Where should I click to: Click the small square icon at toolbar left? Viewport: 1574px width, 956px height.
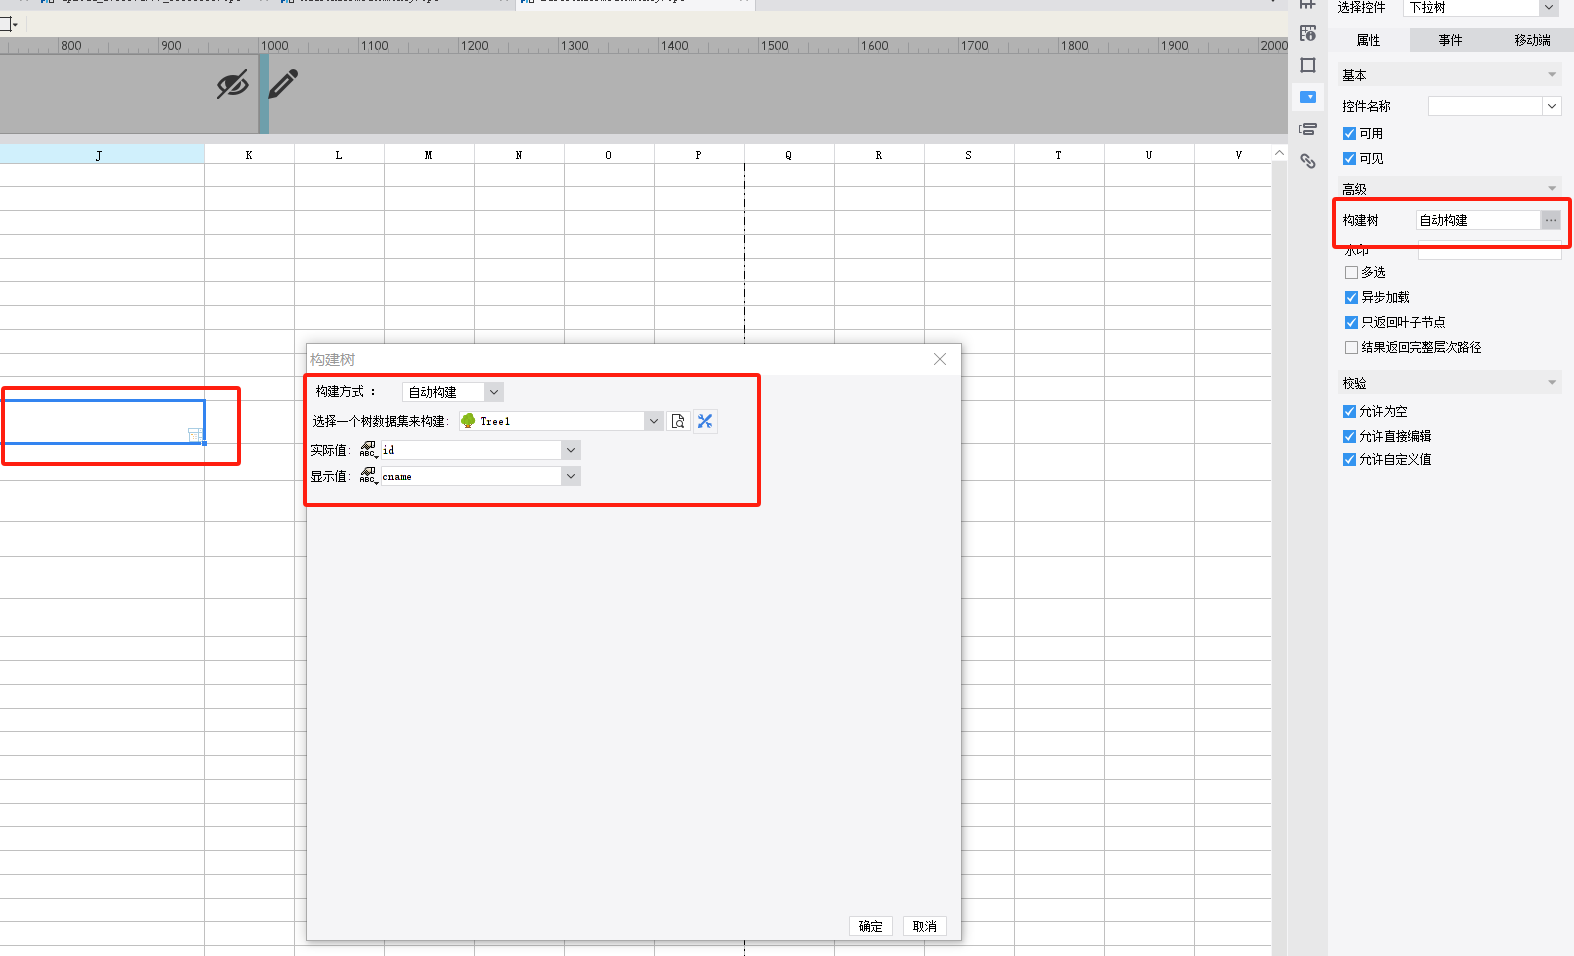[7, 23]
